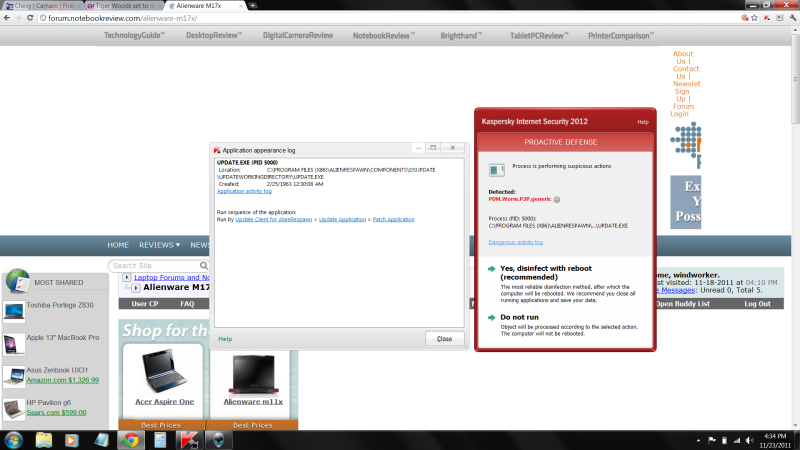Screen dimensions: 800x450
Task: Click the browser back arrow
Action: tap(7, 18)
